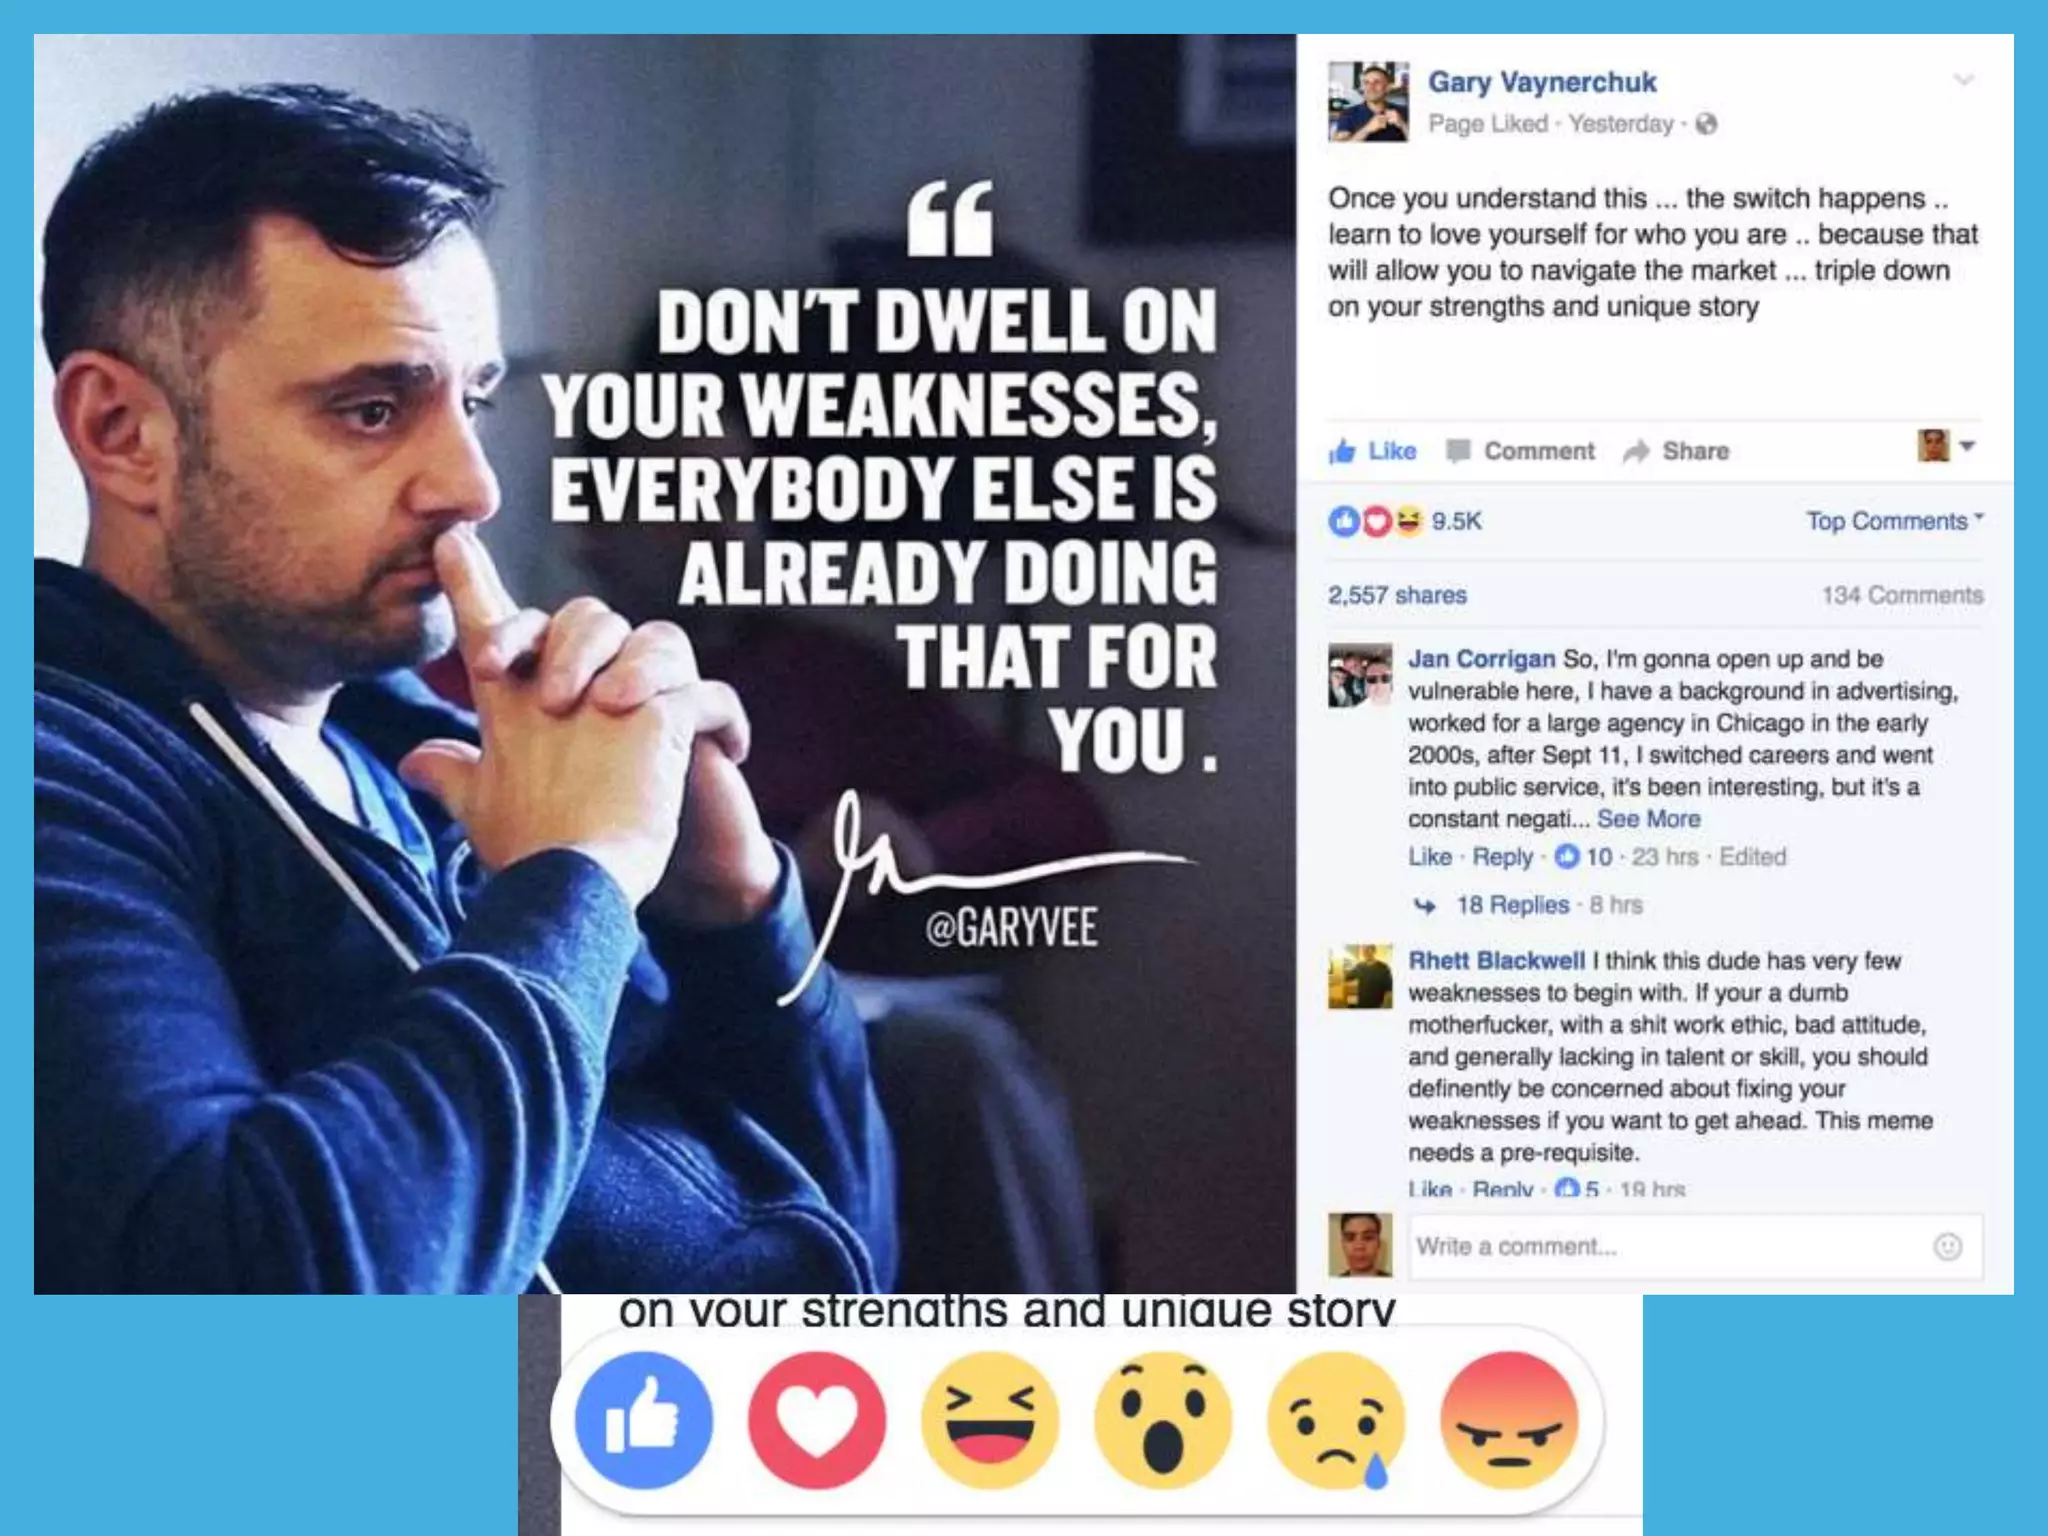View the 2,557 shares list
Image resolution: width=2048 pixels, height=1536 pixels.
point(1397,595)
